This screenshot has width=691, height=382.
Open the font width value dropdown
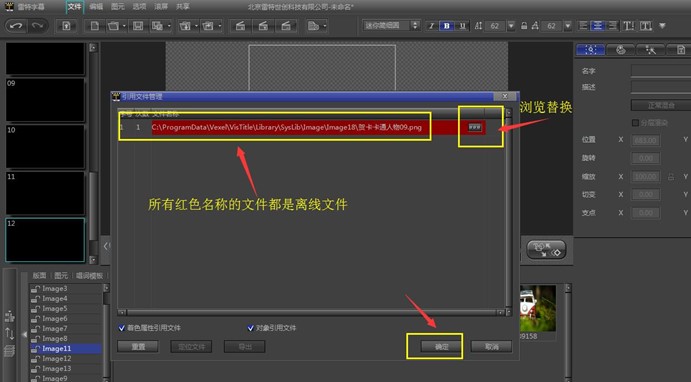568,26
